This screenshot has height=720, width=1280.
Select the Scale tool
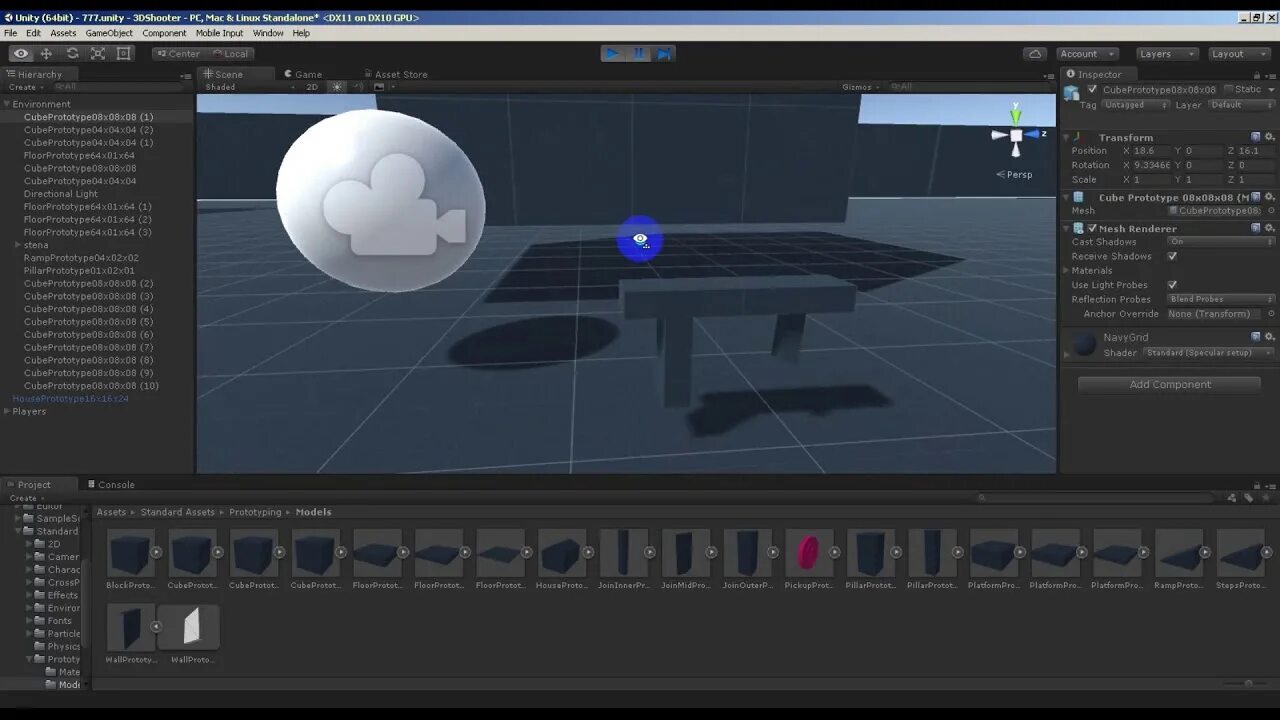click(x=98, y=54)
